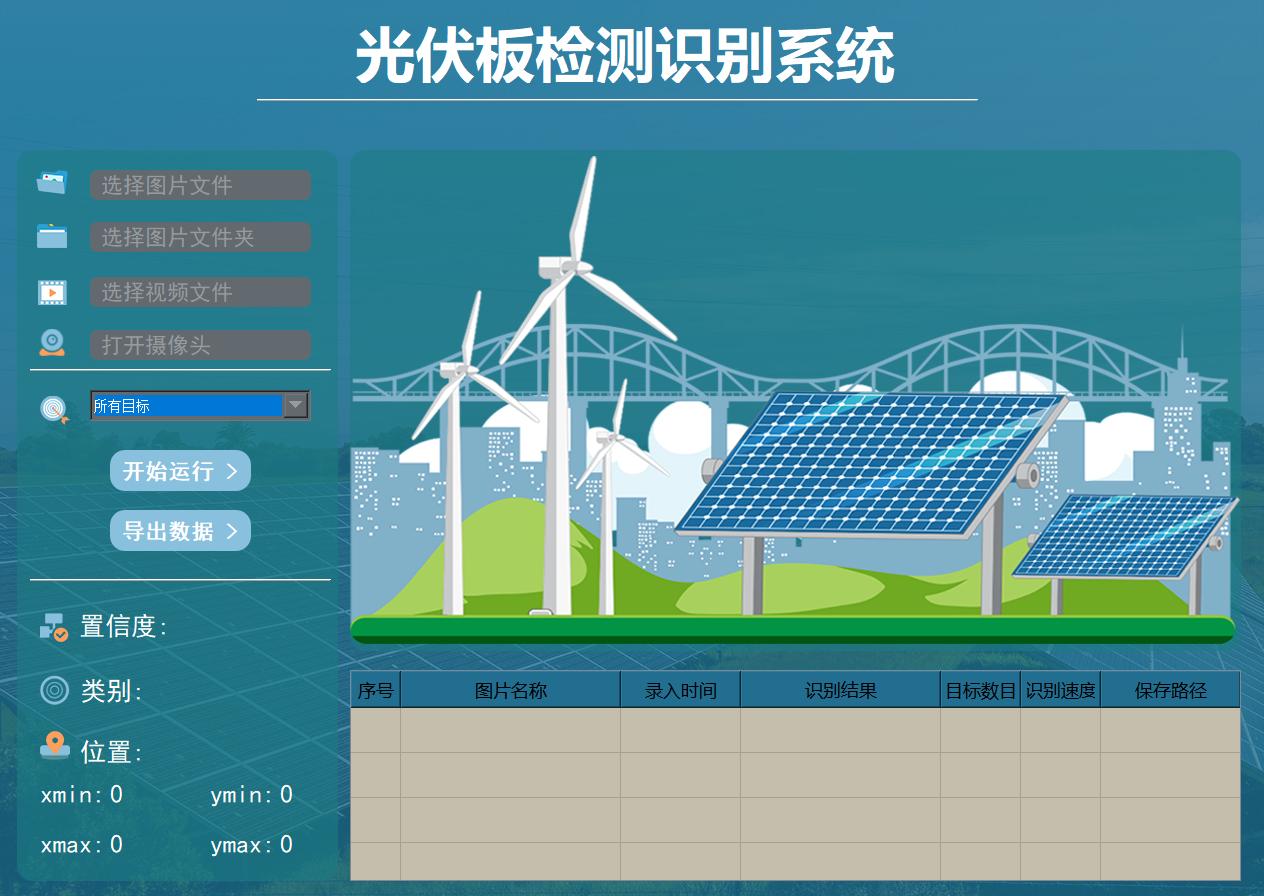Click the 目标数目 column header
The image size is (1264, 896).
pos(980,690)
